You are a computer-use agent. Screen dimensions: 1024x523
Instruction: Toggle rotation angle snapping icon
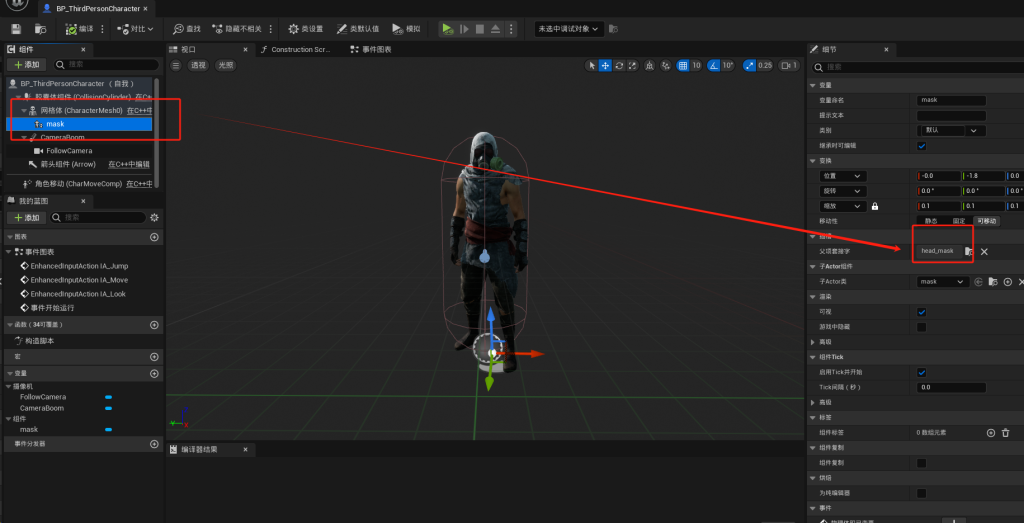click(714, 65)
